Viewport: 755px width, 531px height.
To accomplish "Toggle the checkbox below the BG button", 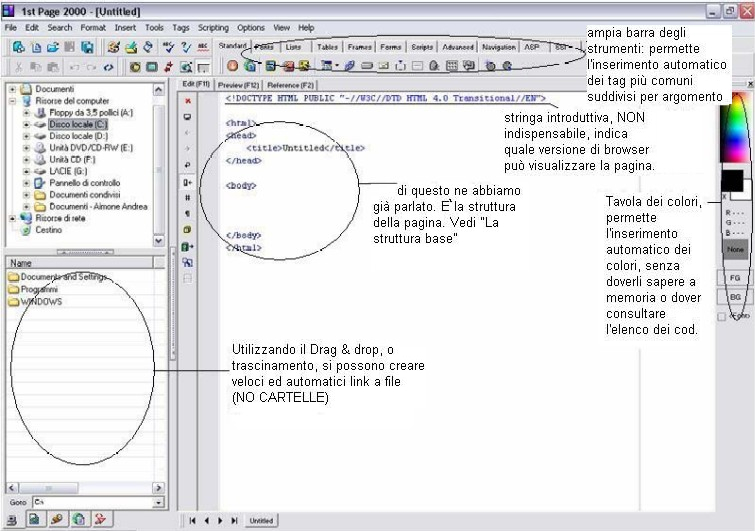I will tap(721, 317).
